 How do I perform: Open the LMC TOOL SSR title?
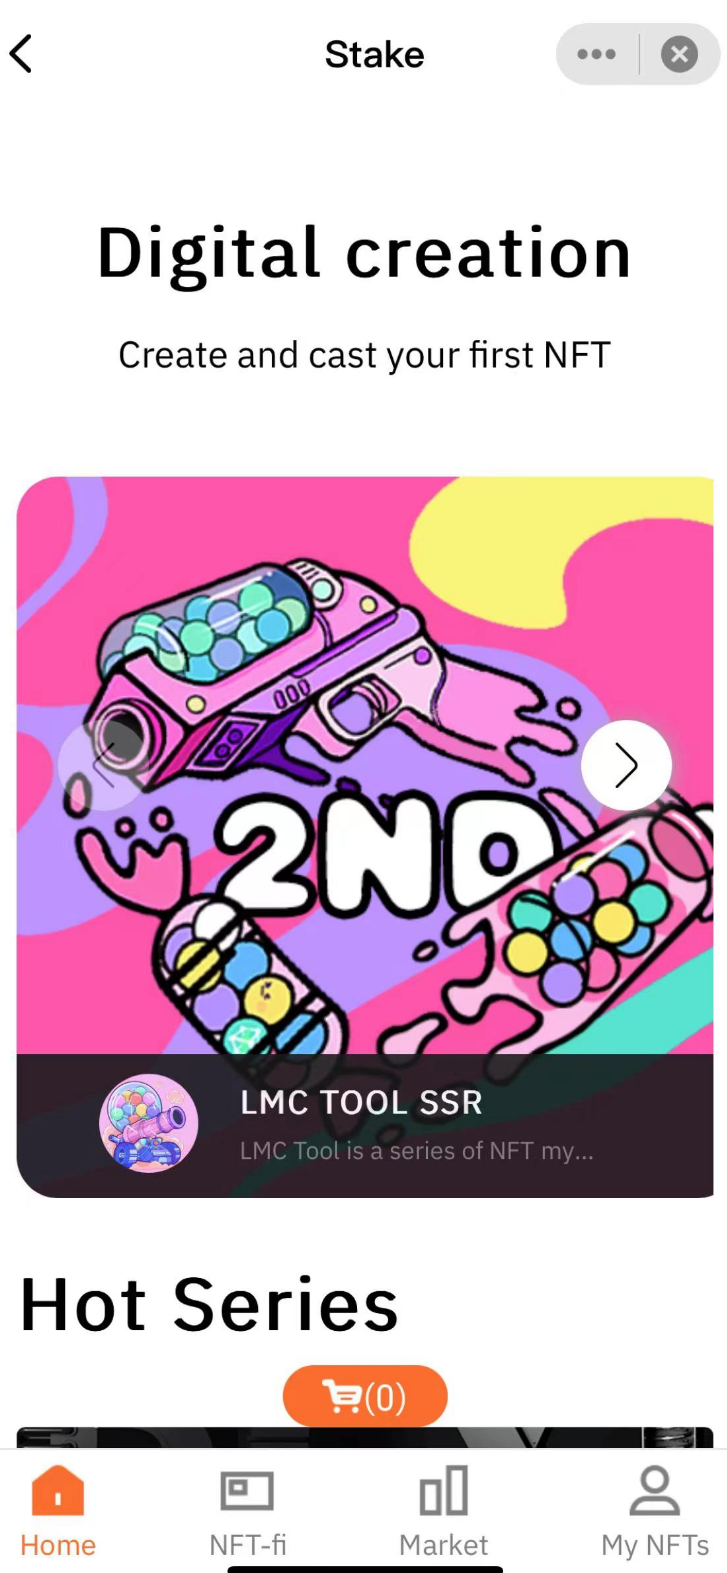pyautogui.click(x=361, y=1102)
